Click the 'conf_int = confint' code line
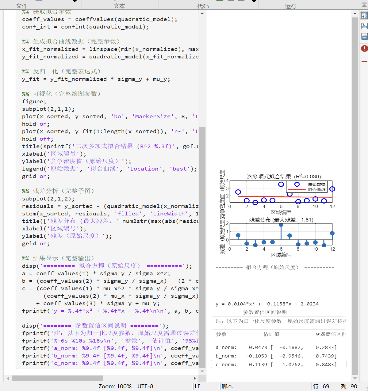 click(85, 27)
